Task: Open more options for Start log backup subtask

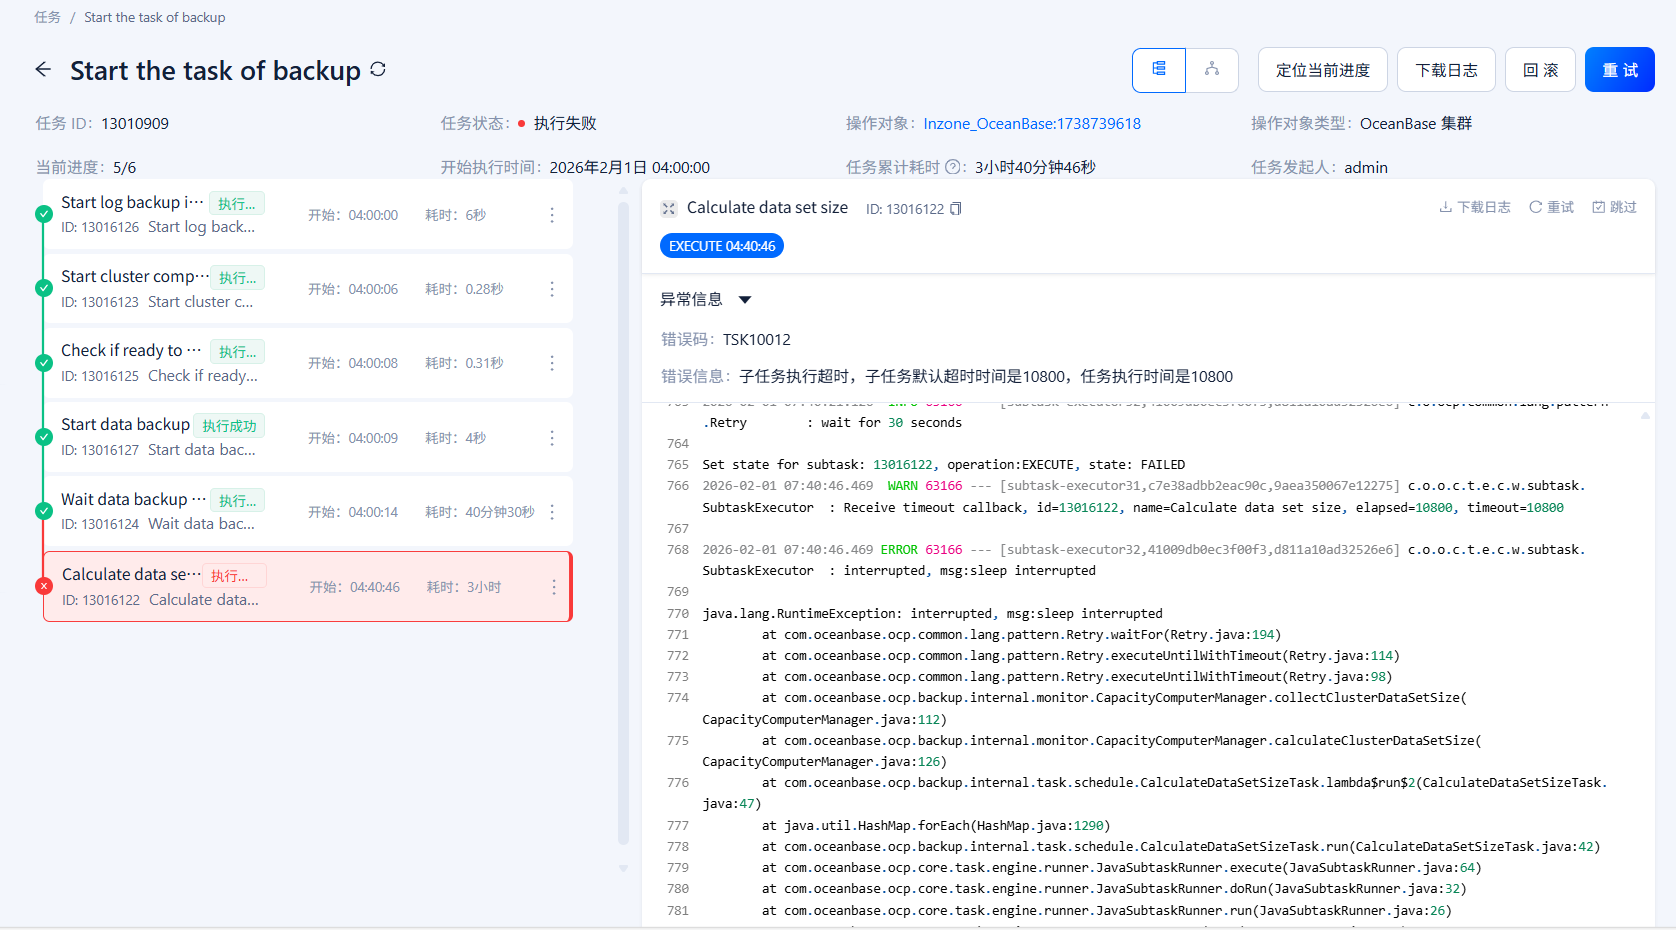Action: (x=552, y=215)
